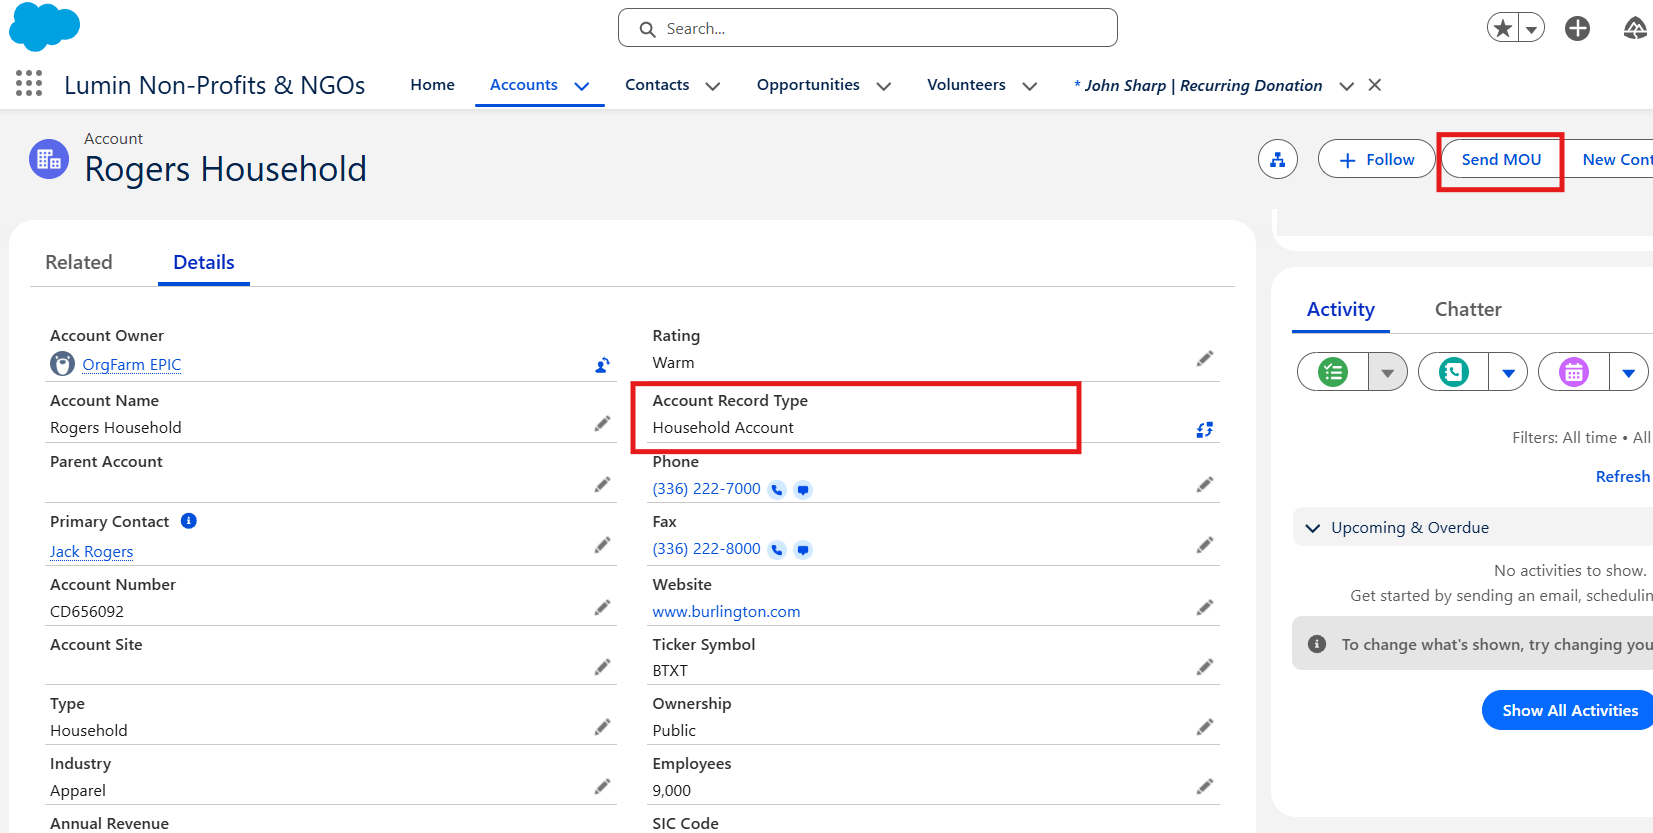Click the favorites star icon
The width and height of the screenshot is (1653, 833).
1502,28
